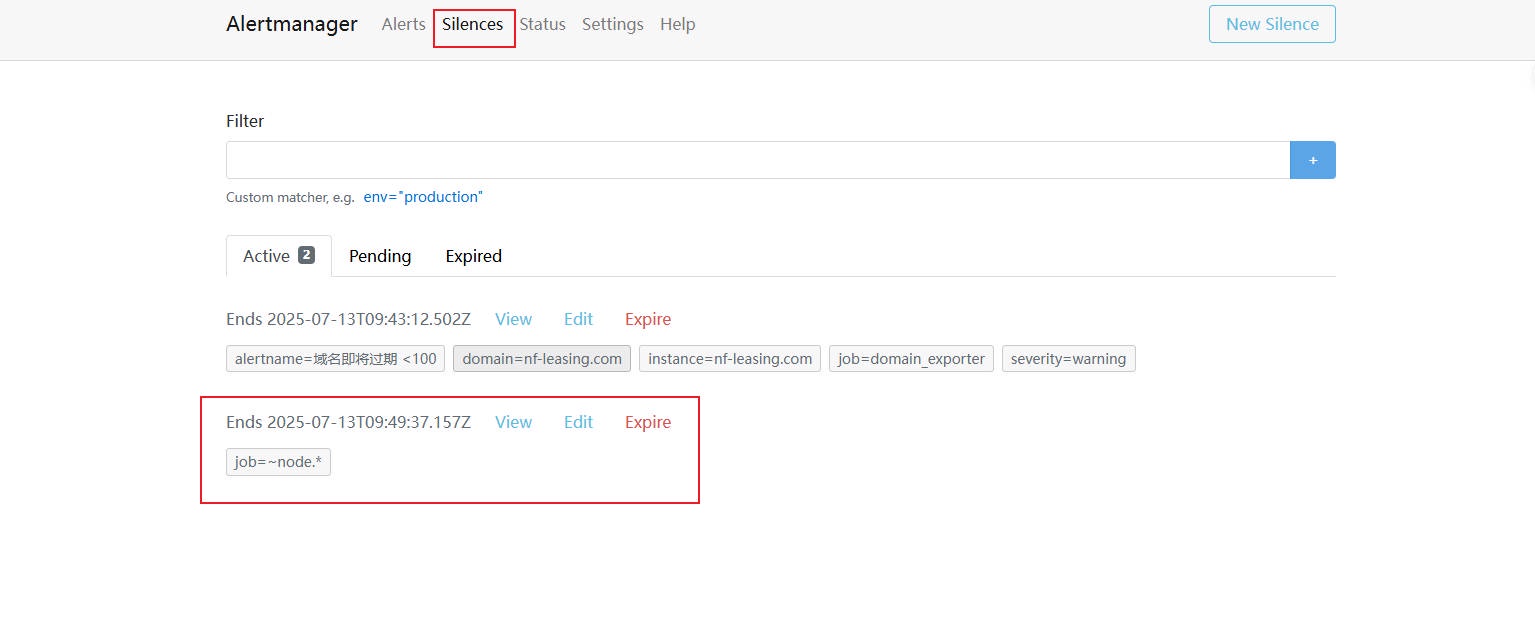Viewport: 1535px width, 628px height.
Task: Click the severity=warning matcher label
Action: (1068, 359)
